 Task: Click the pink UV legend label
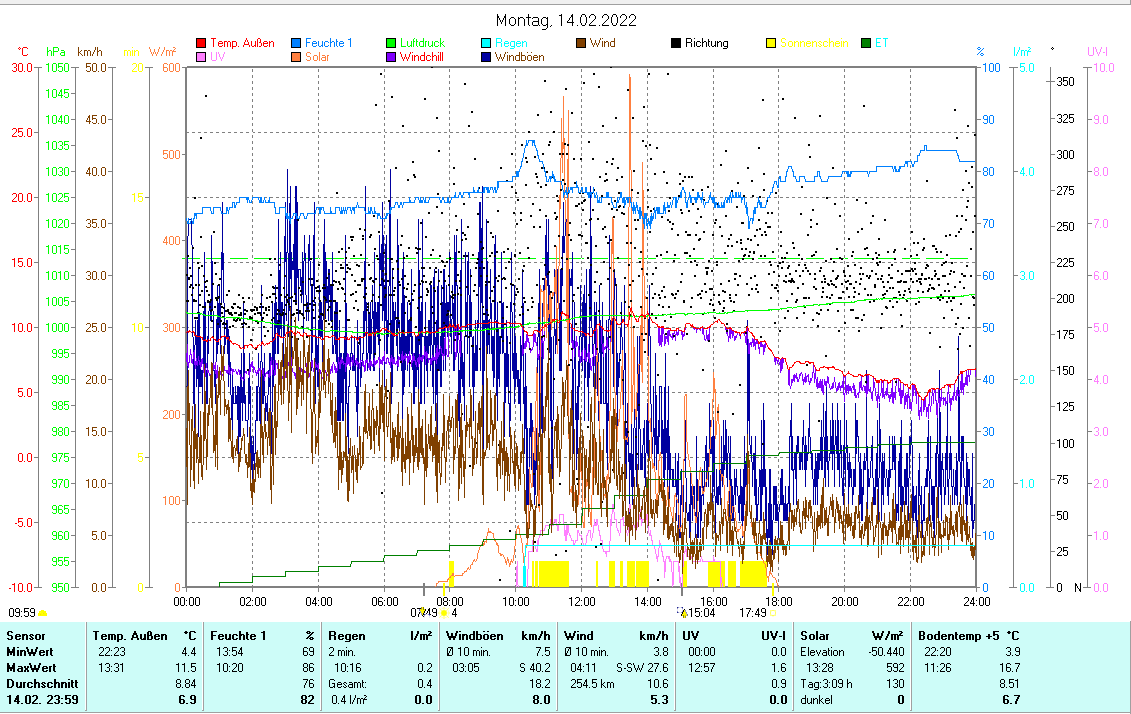[218, 58]
